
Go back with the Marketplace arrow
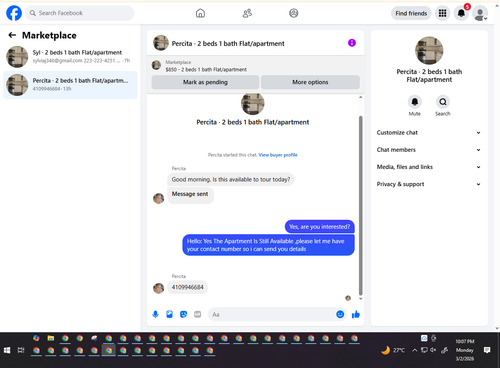pos(12,35)
